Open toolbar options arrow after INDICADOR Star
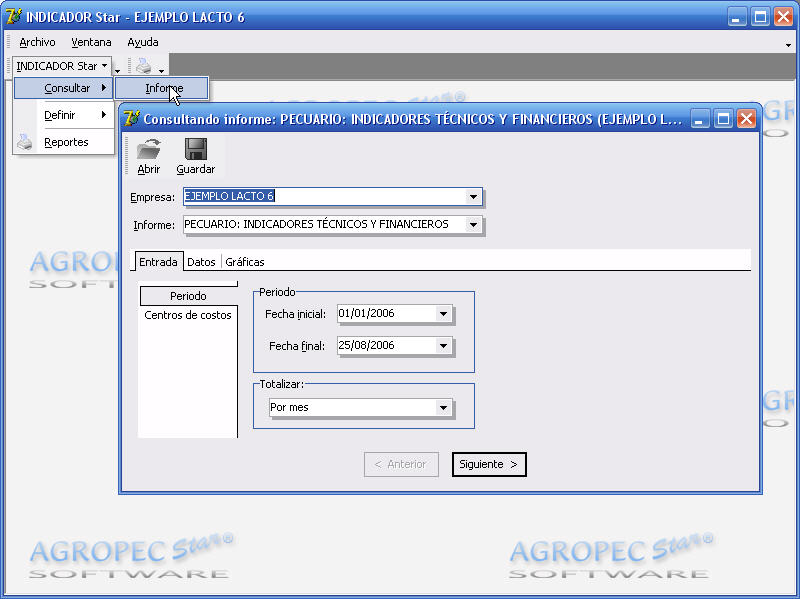This screenshot has height=599, width=800. [117, 70]
